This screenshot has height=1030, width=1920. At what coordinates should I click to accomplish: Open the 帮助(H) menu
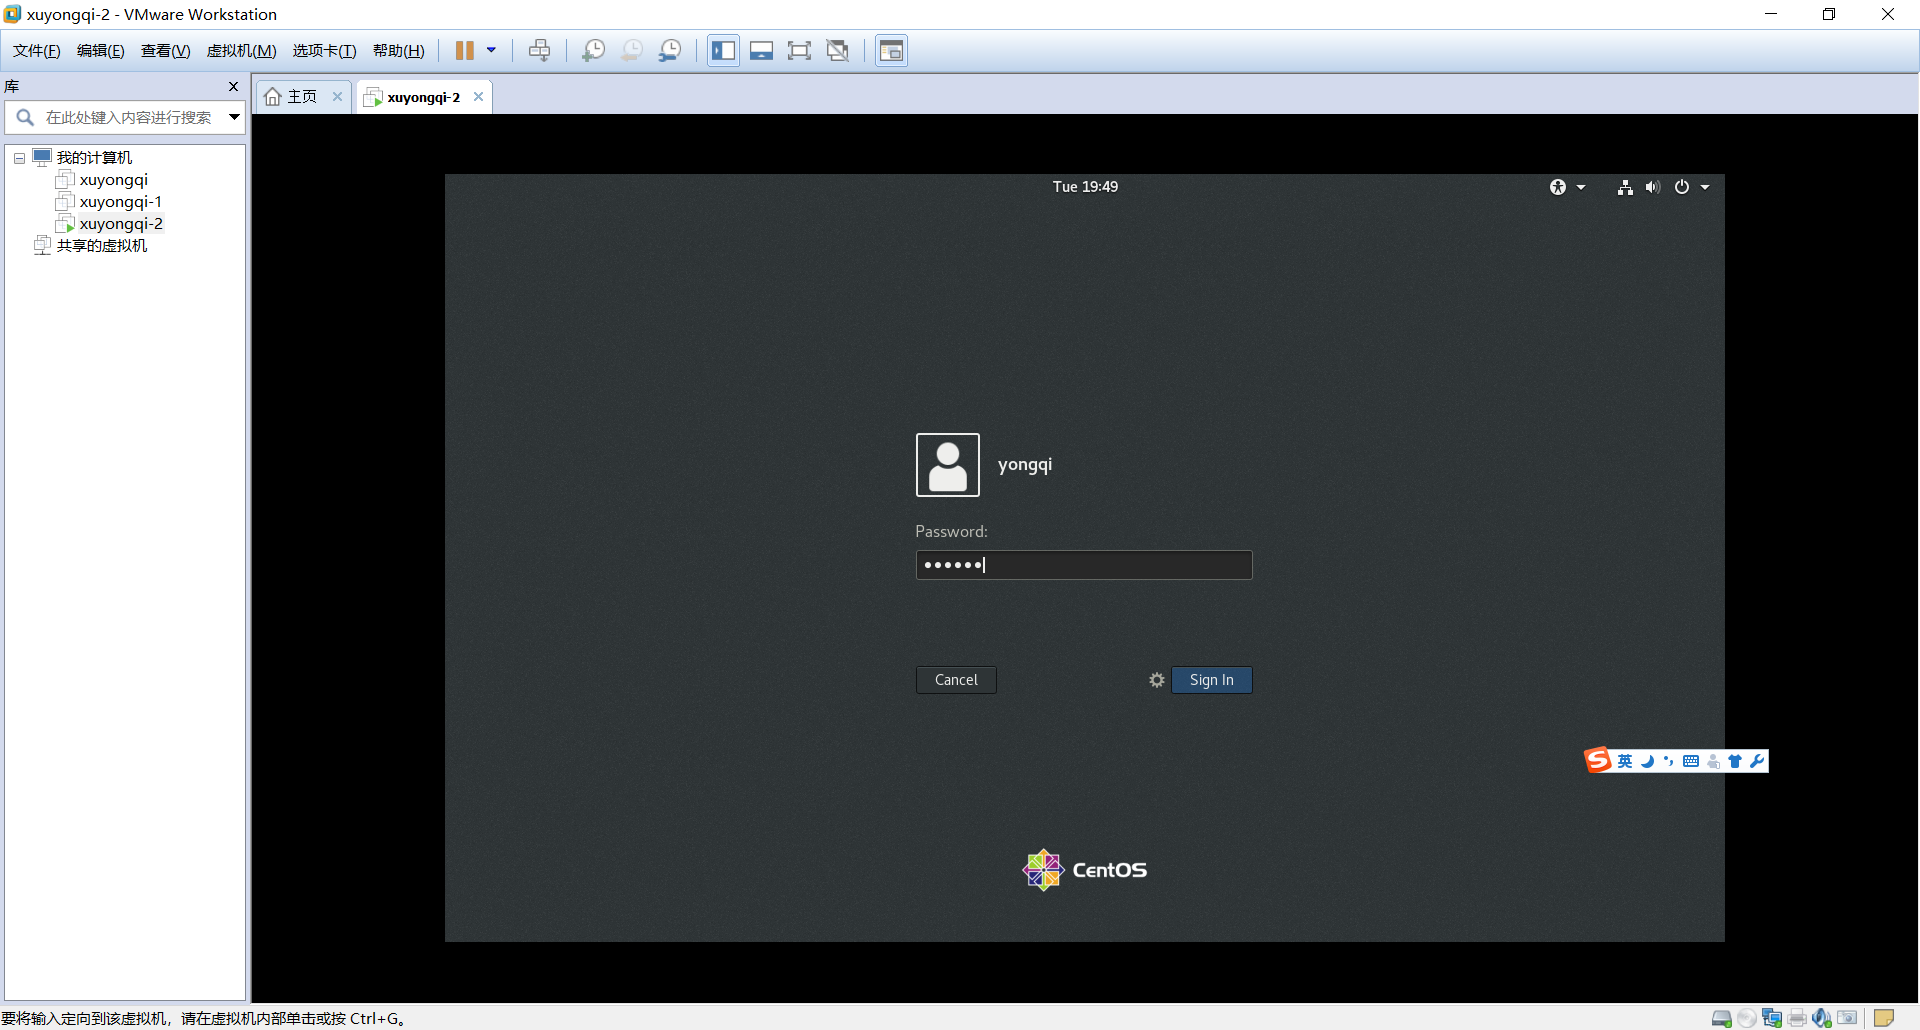point(399,51)
